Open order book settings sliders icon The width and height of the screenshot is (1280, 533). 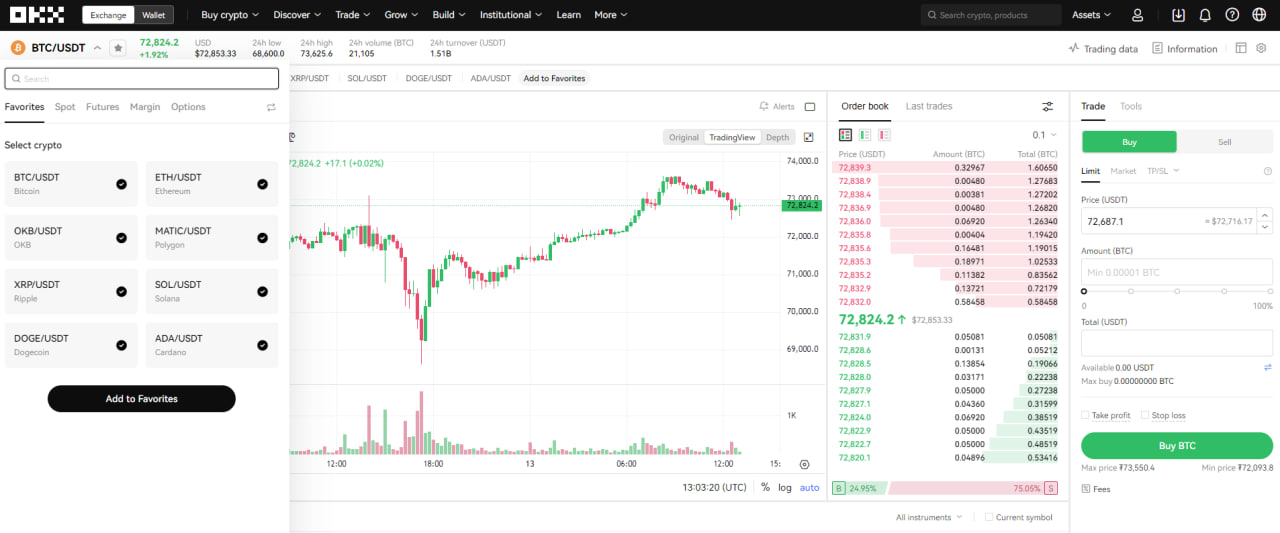[x=1048, y=106]
